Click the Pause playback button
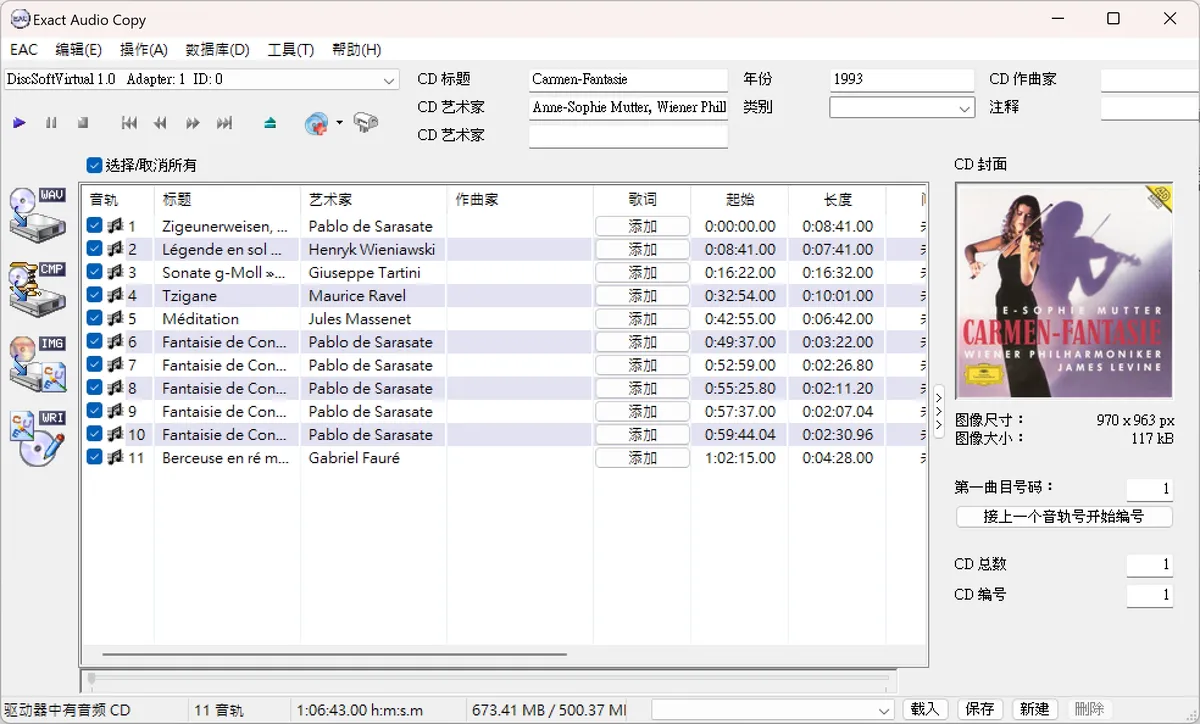Viewport: 1200px width, 724px height. (x=51, y=123)
